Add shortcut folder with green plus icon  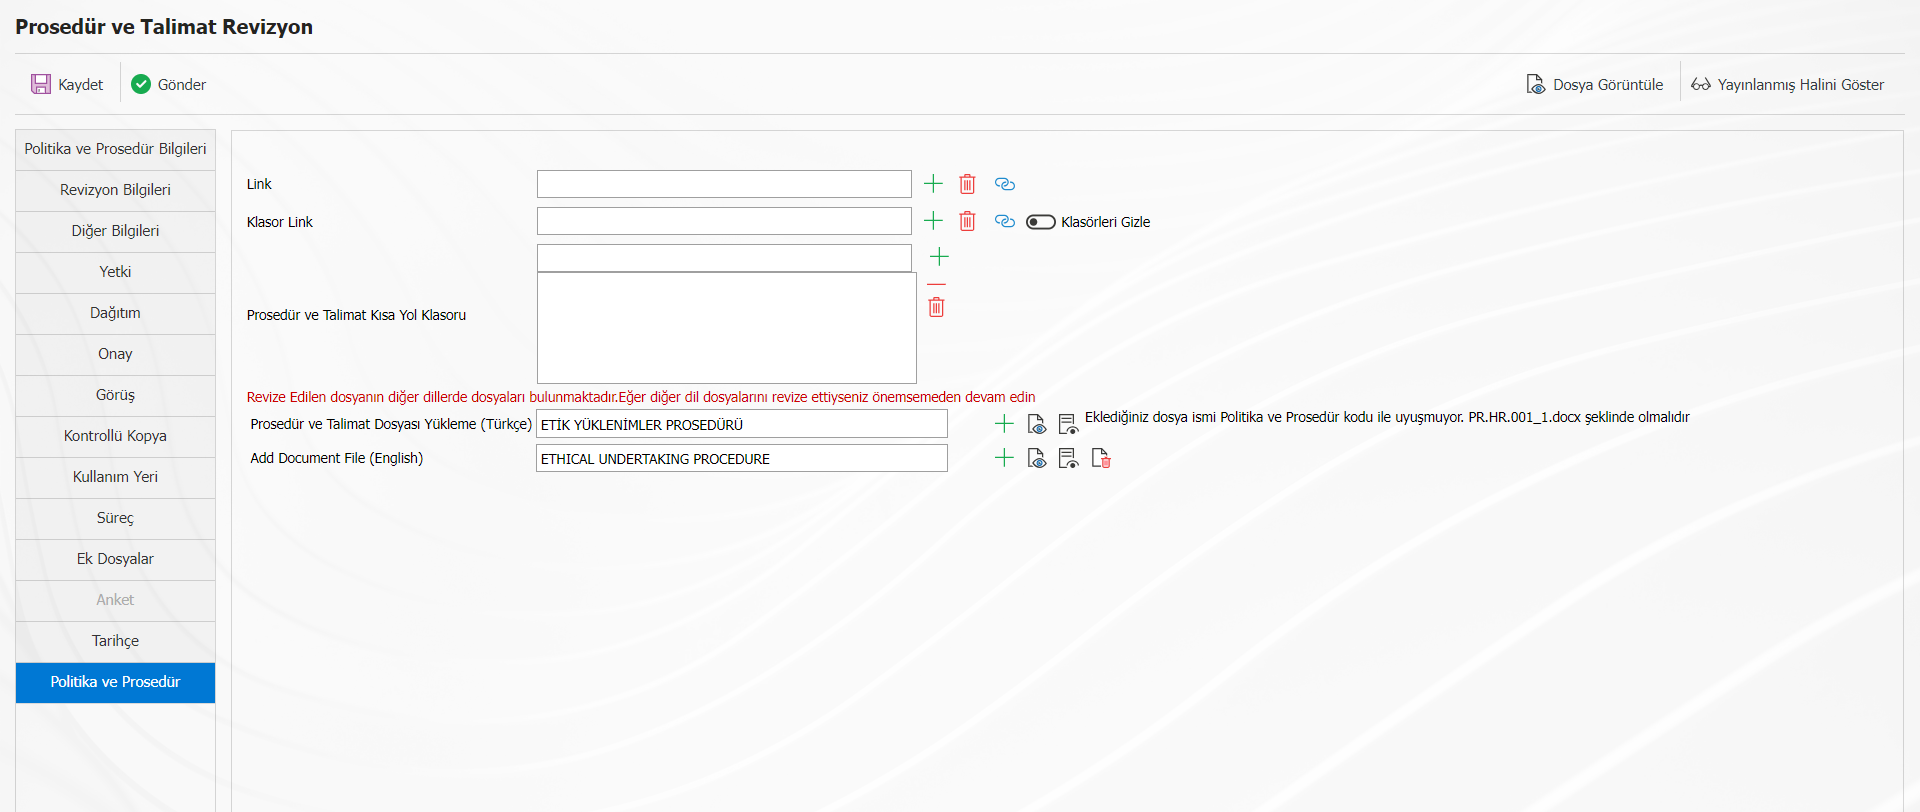939,257
